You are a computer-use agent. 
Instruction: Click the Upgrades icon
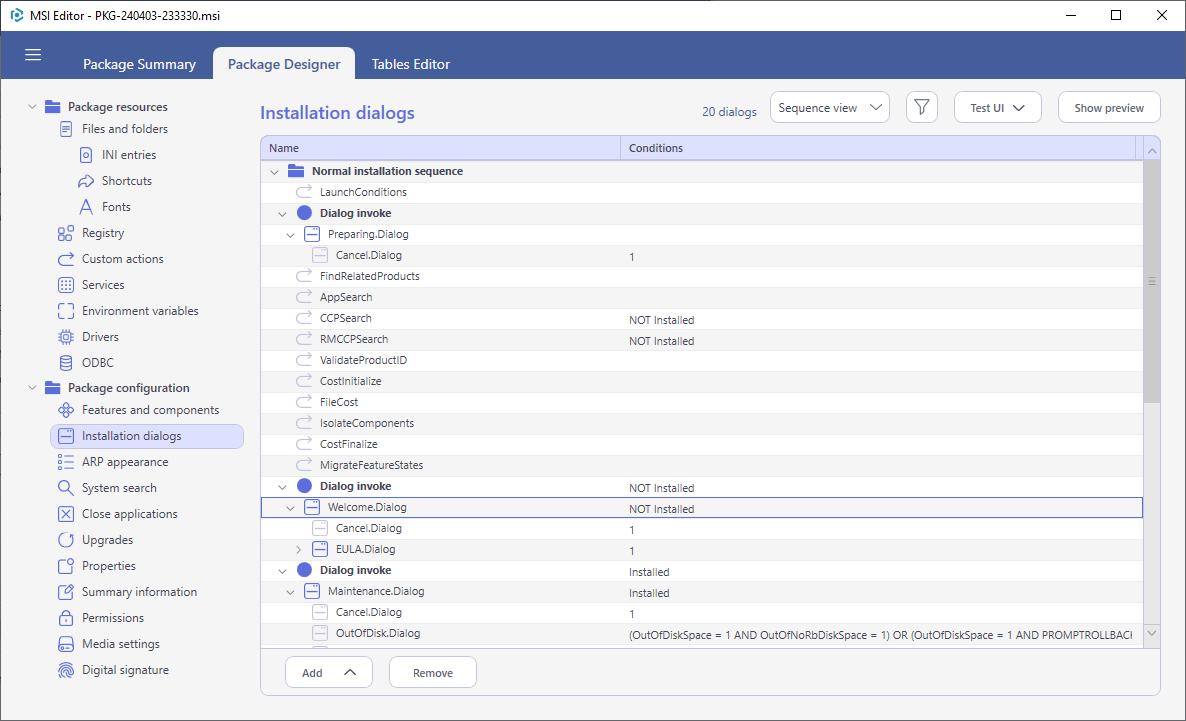click(x=66, y=539)
